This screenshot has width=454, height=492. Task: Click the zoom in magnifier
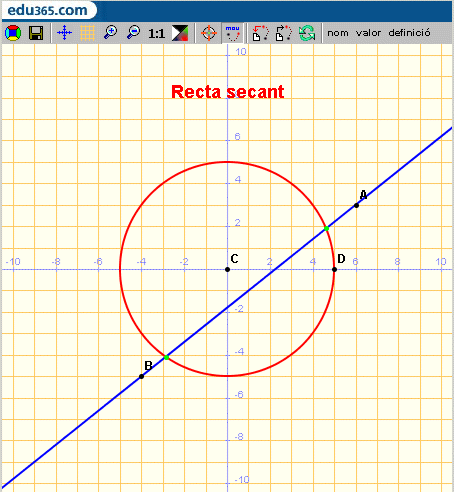[110, 33]
